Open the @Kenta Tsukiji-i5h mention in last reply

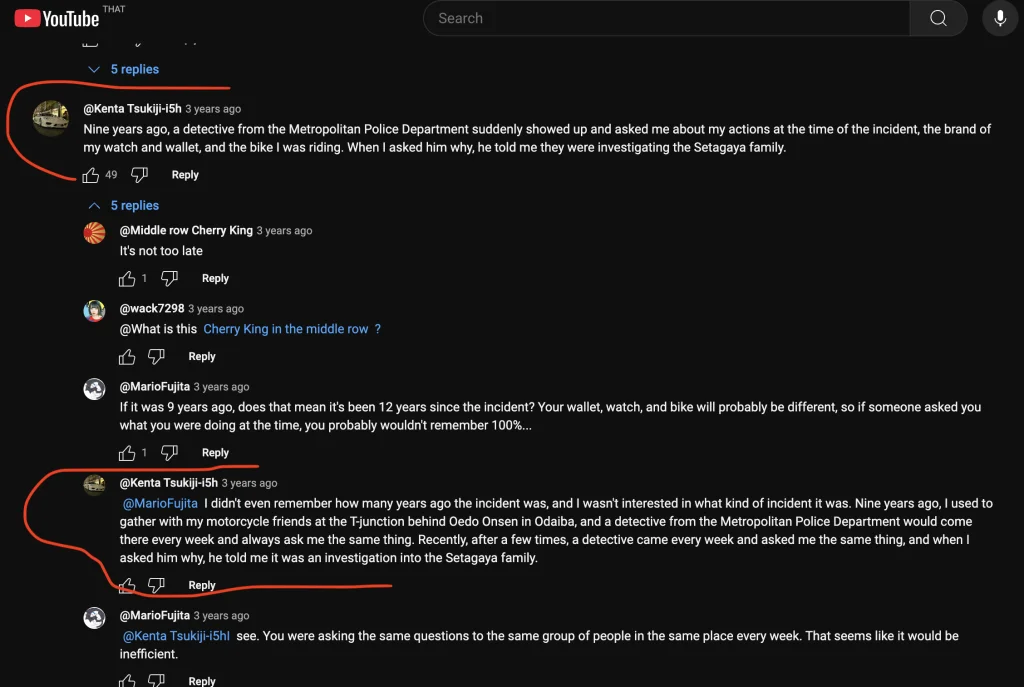click(177, 636)
